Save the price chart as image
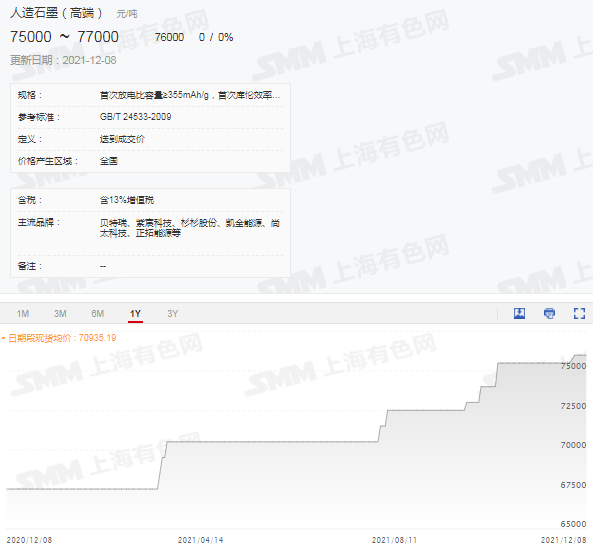Image resolution: width=593 pixels, height=550 pixels. coord(519,313)
